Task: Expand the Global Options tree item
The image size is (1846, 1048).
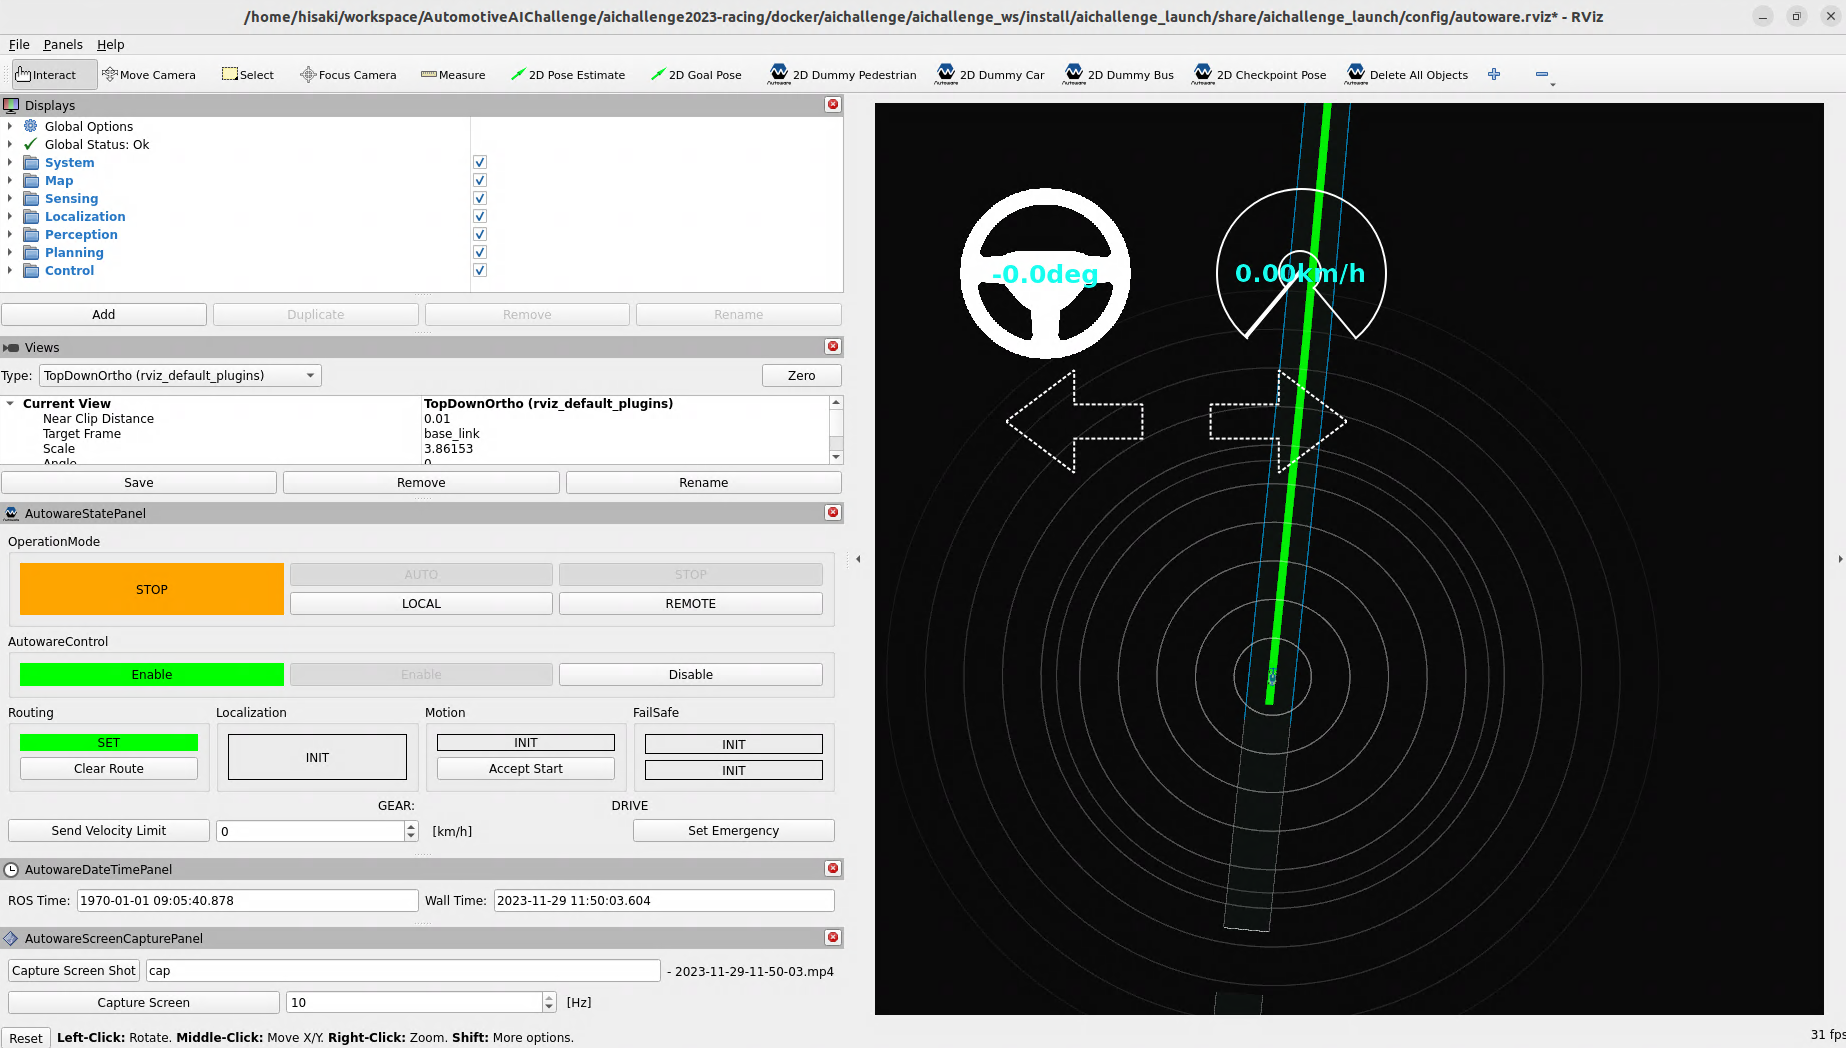Action: click(10, 127)
